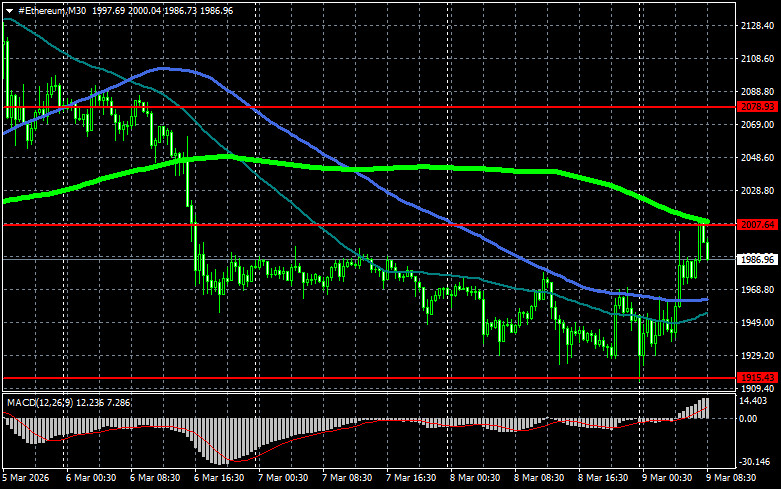Click the 5 Mar 2026 date label

click(26, 478)
